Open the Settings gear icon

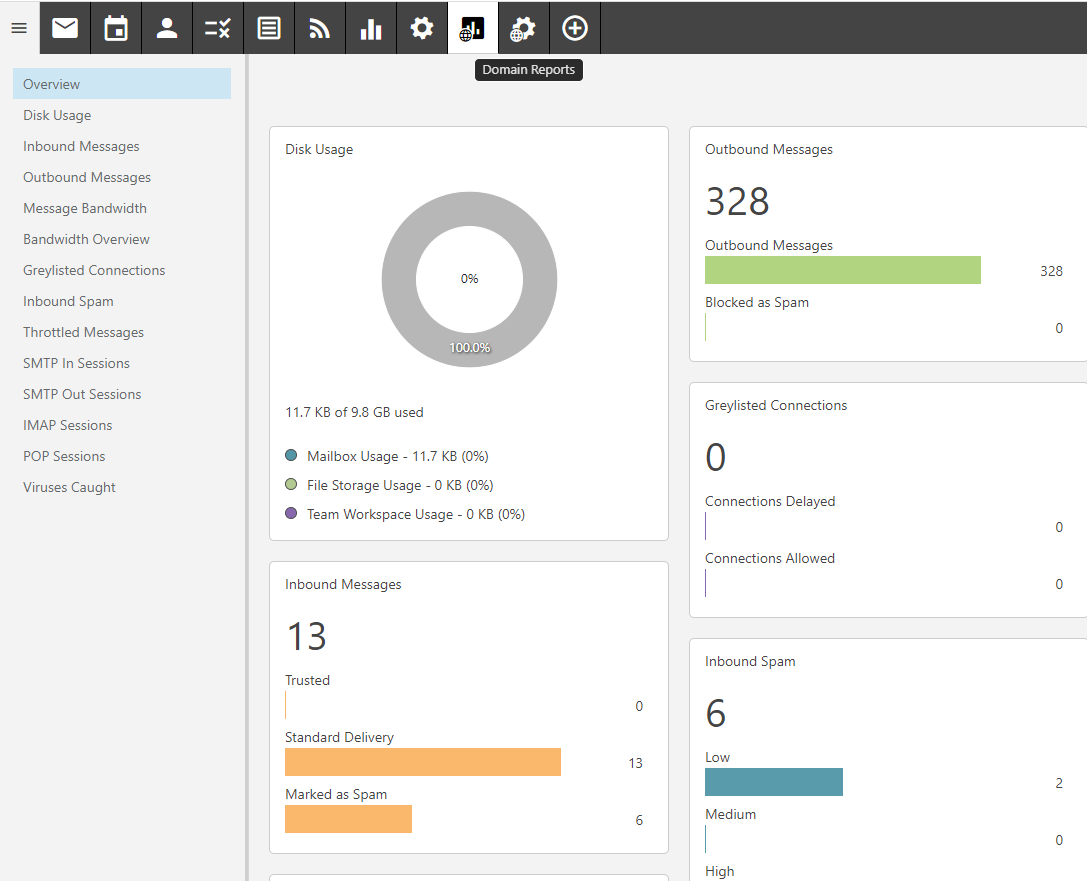tap(422, 28)
